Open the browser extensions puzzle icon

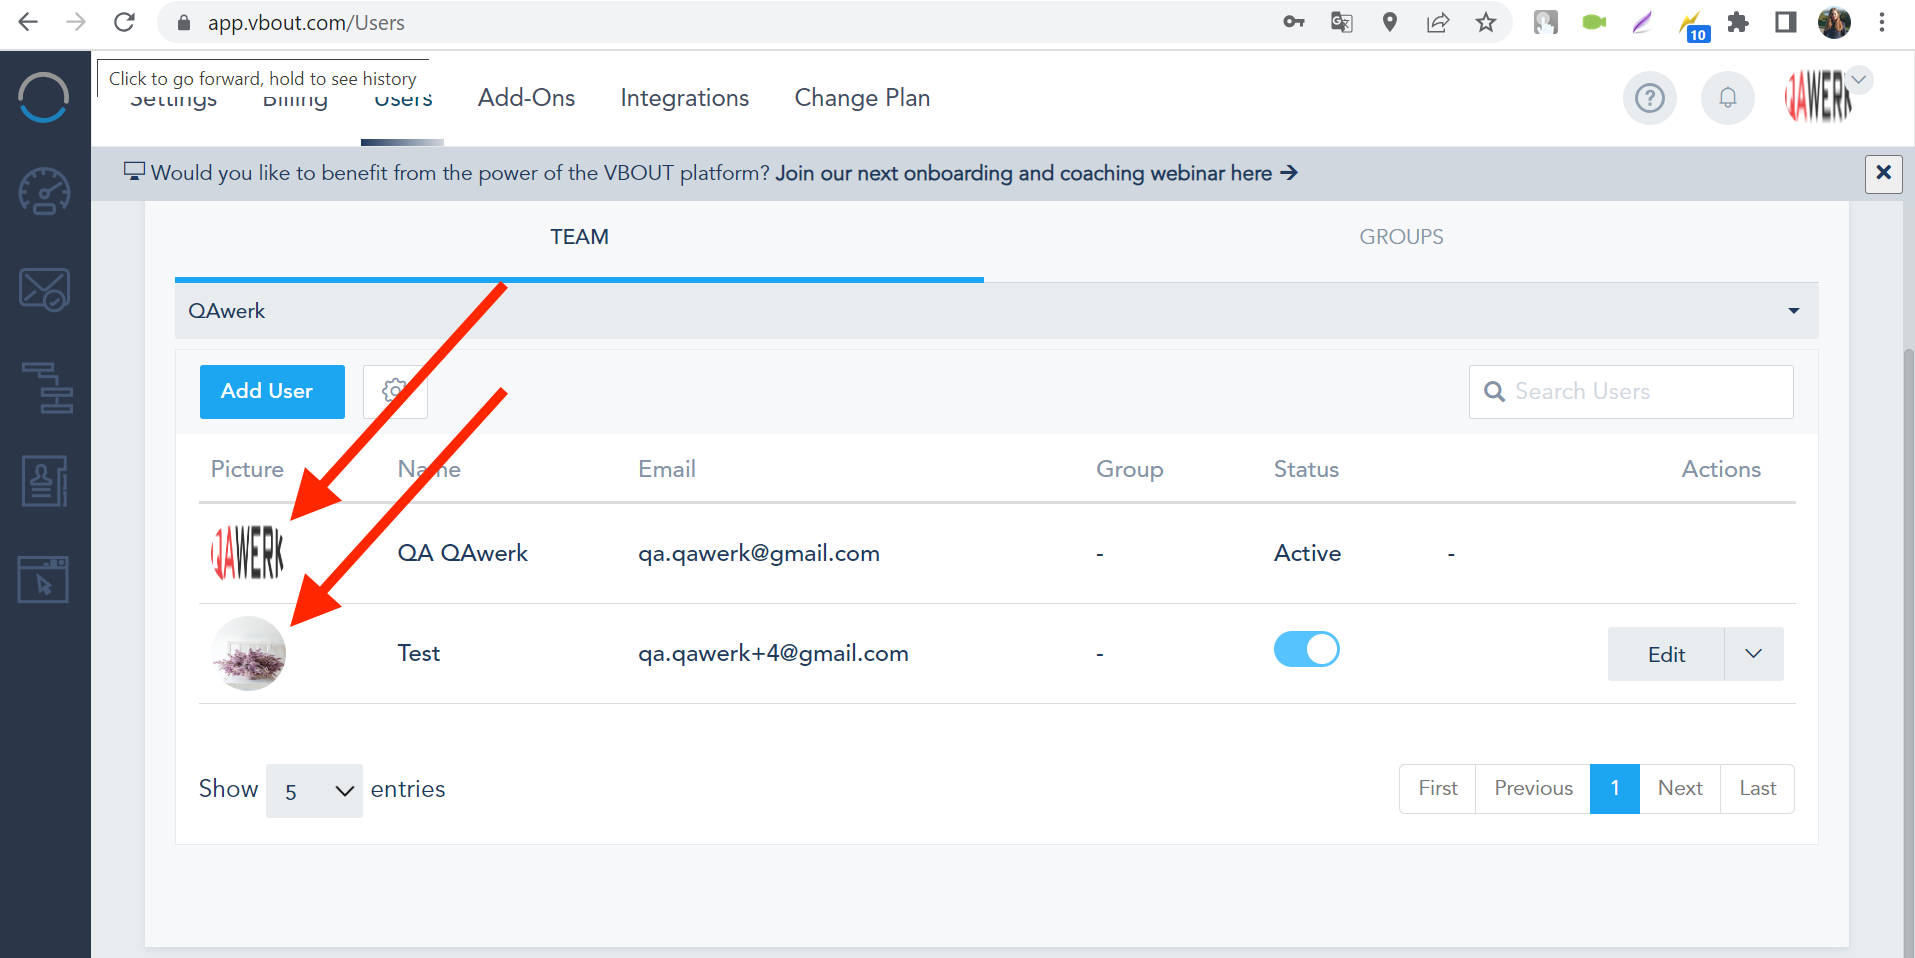(1738, 22)
